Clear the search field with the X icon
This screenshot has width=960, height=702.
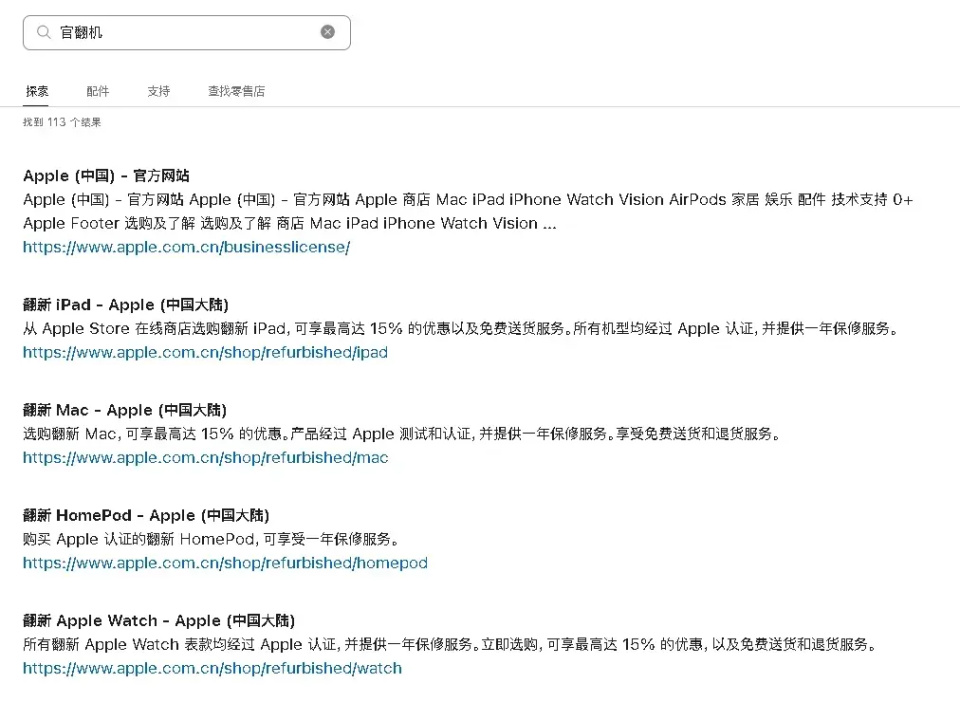pos(327,31)
